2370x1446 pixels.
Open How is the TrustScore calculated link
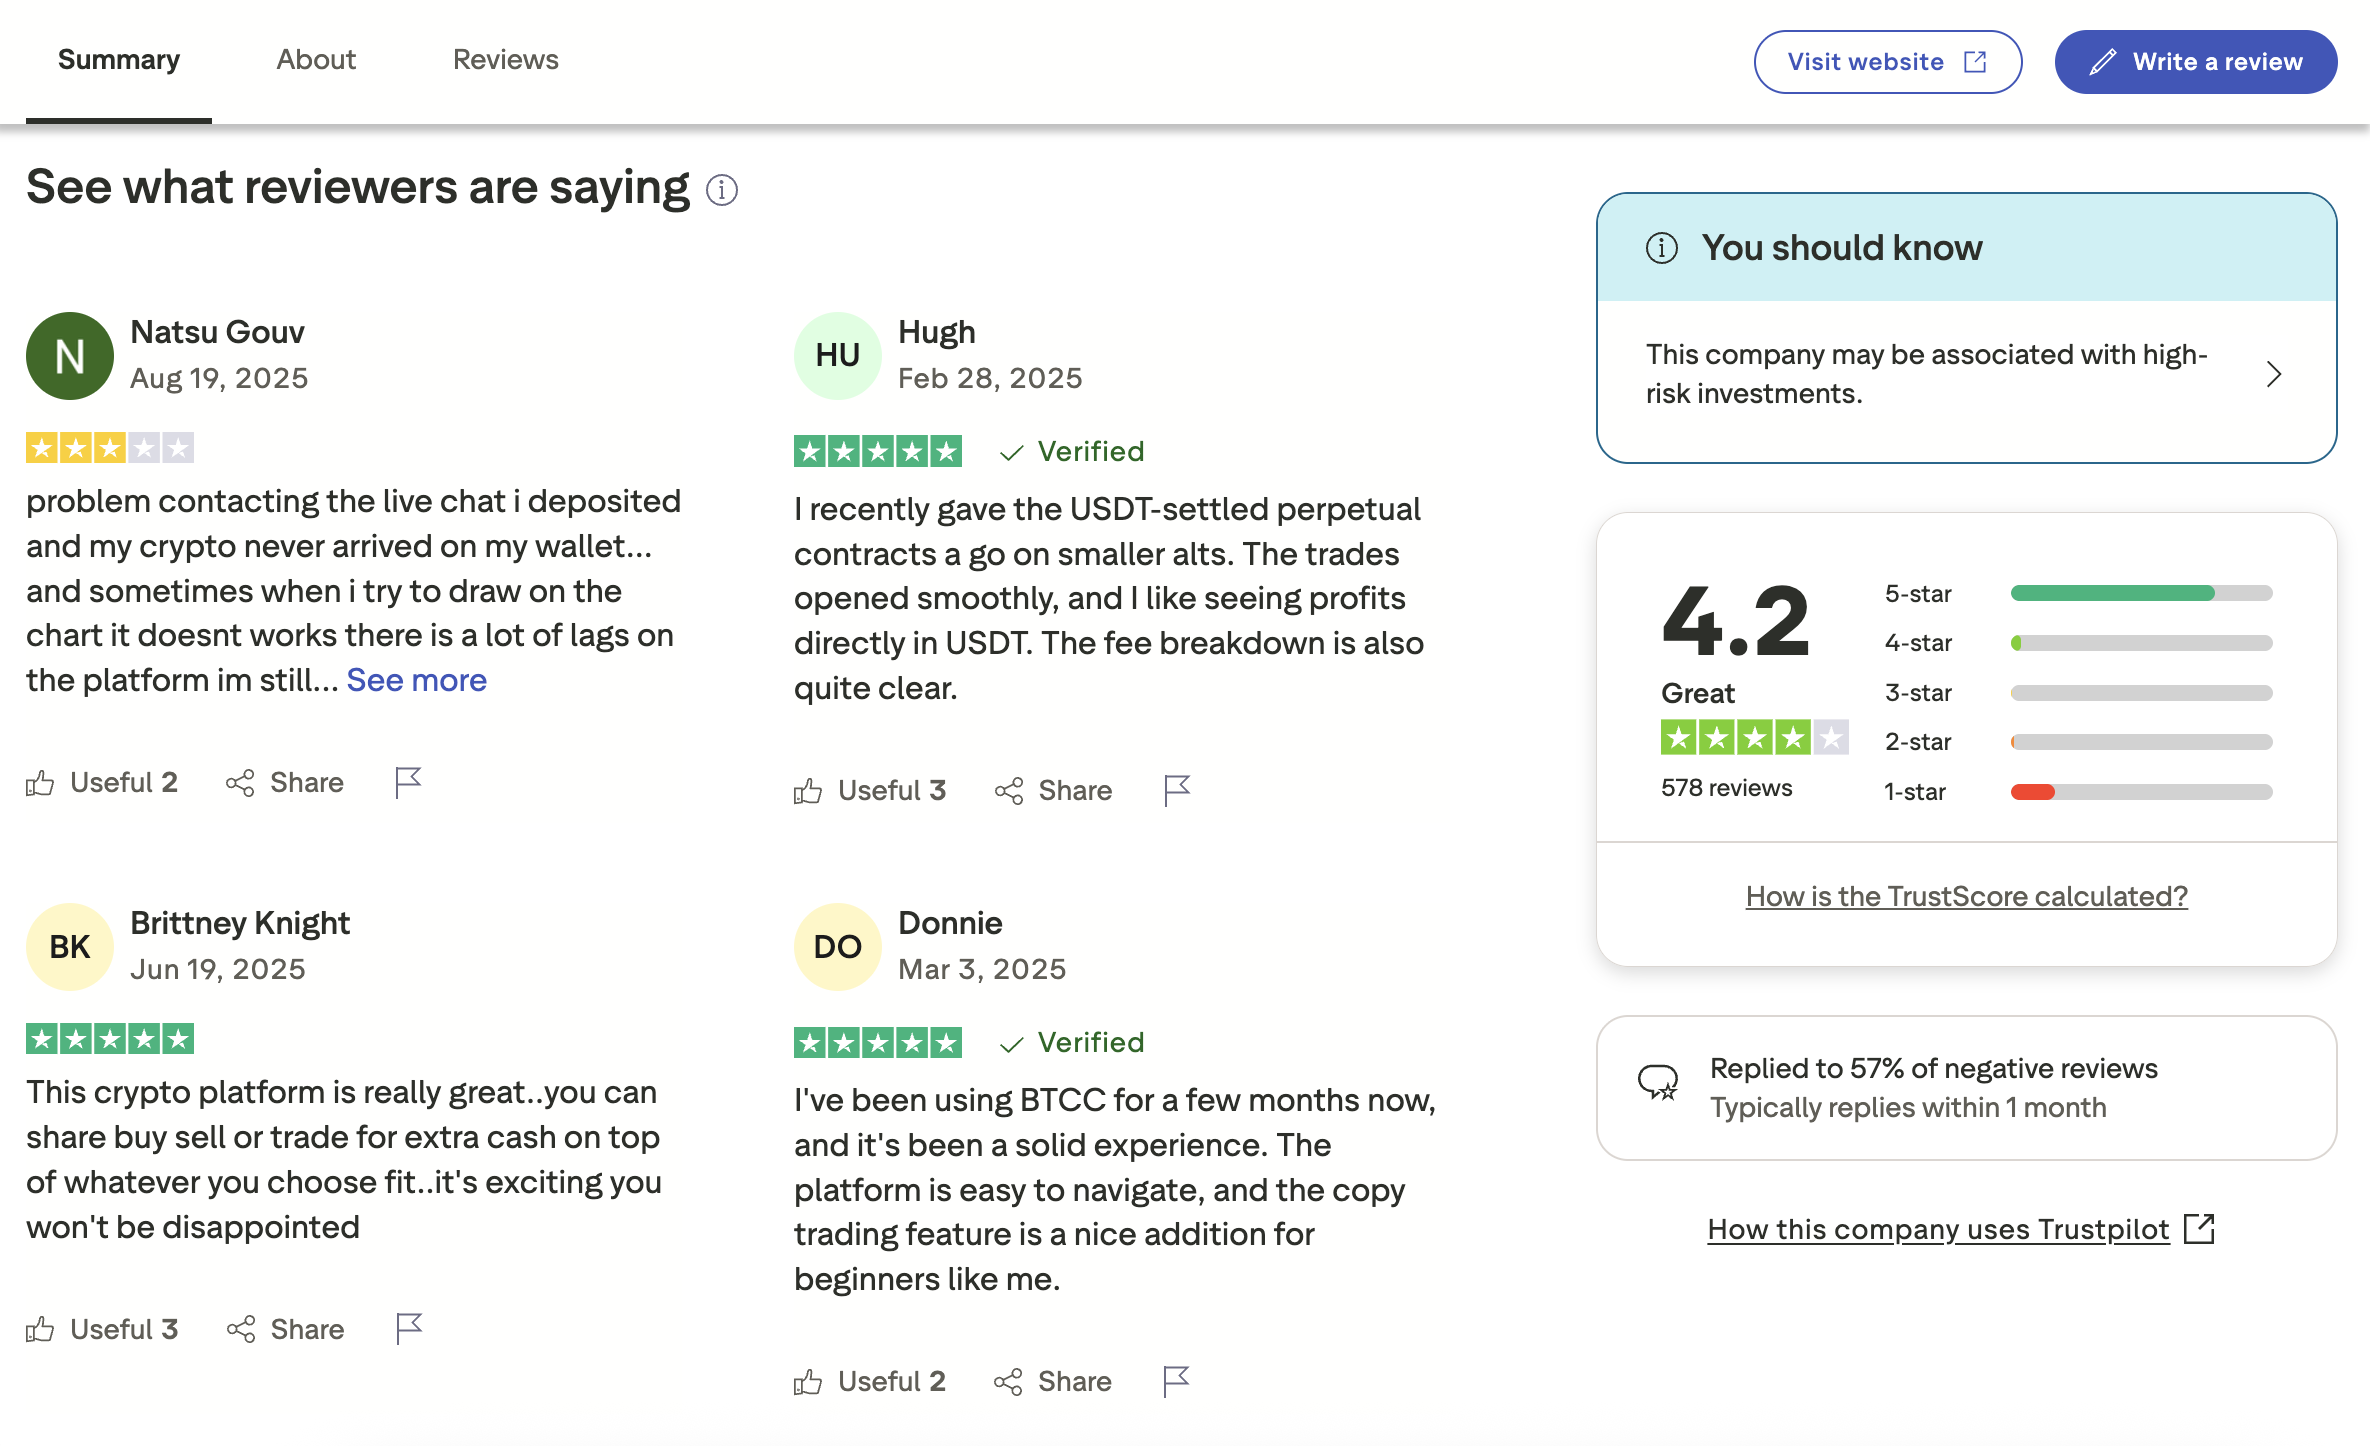1966,896
